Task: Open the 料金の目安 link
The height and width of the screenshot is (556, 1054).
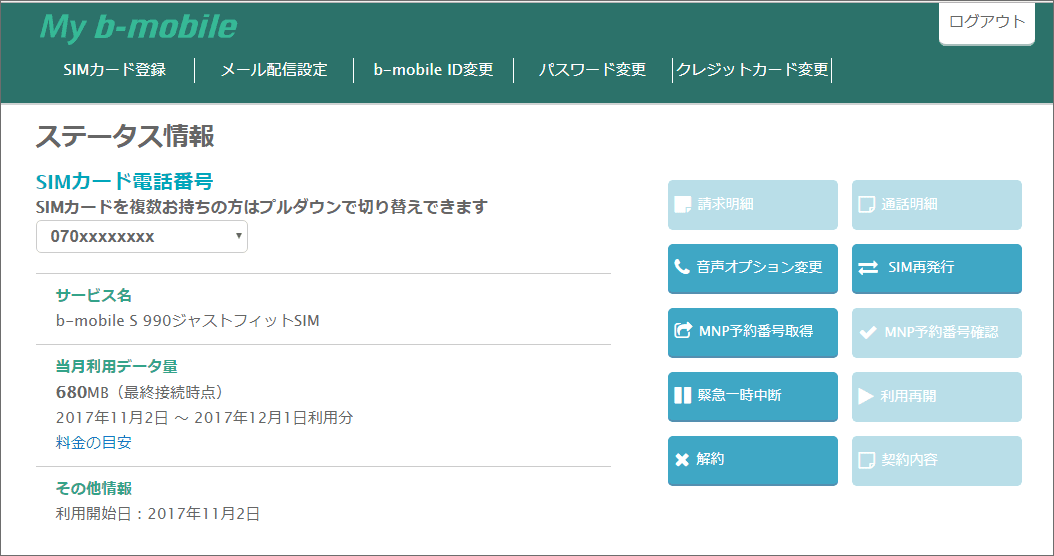Action: 93,442
